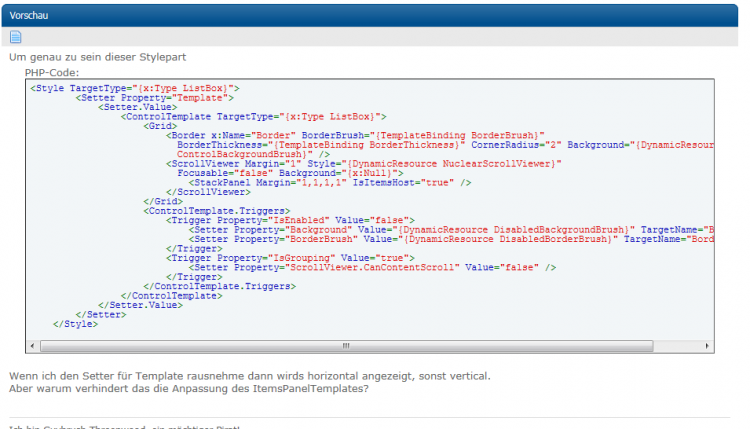Click the opening <Setter.Value> code line

pyautogui.click(x=138, y=107)
